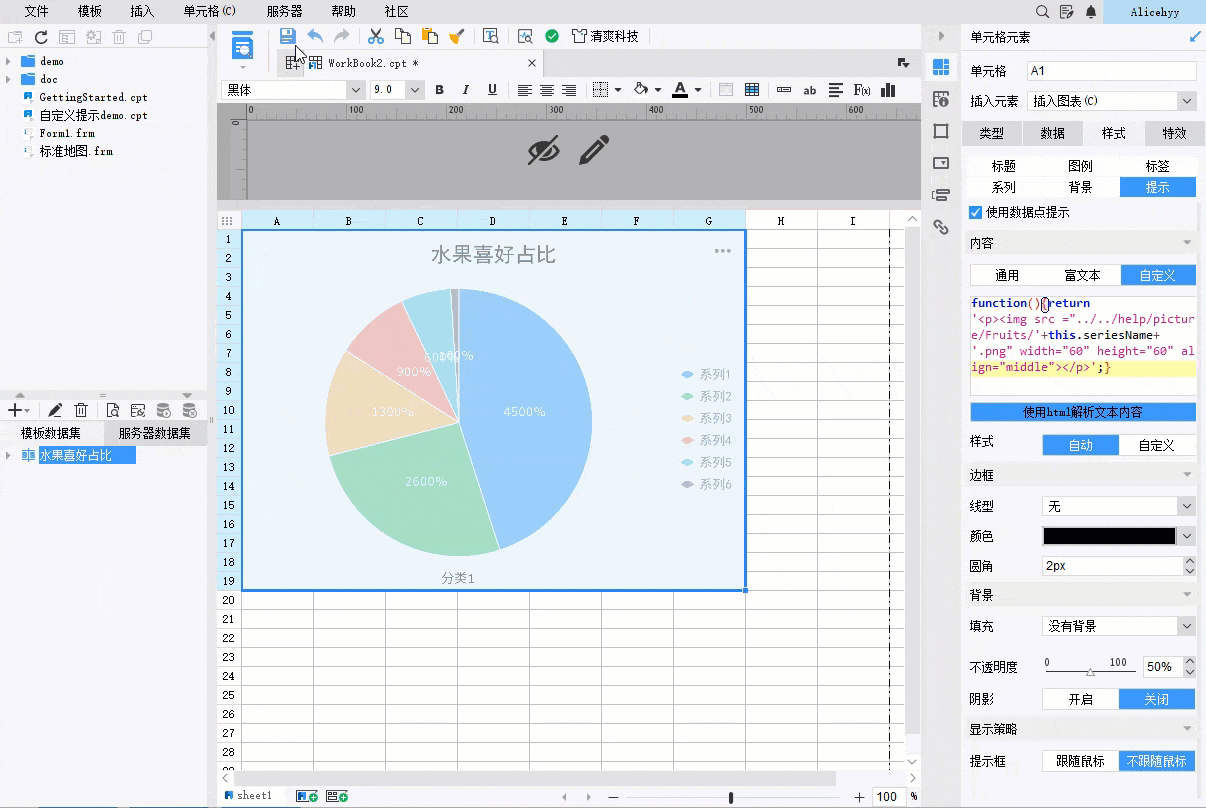Choose 跟随鼠标 for the tooltip box
The height and width of the screenshot is (808, 1206).
click(1081, 761)
